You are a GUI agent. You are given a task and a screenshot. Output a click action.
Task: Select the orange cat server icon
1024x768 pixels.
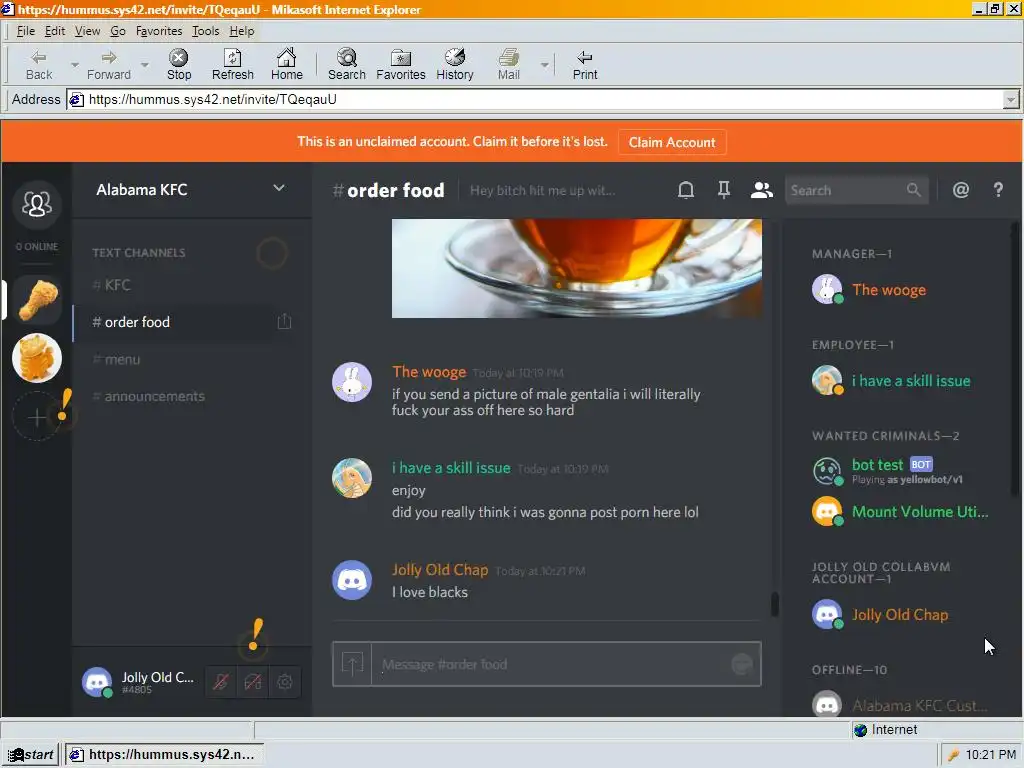coord(37,358)
